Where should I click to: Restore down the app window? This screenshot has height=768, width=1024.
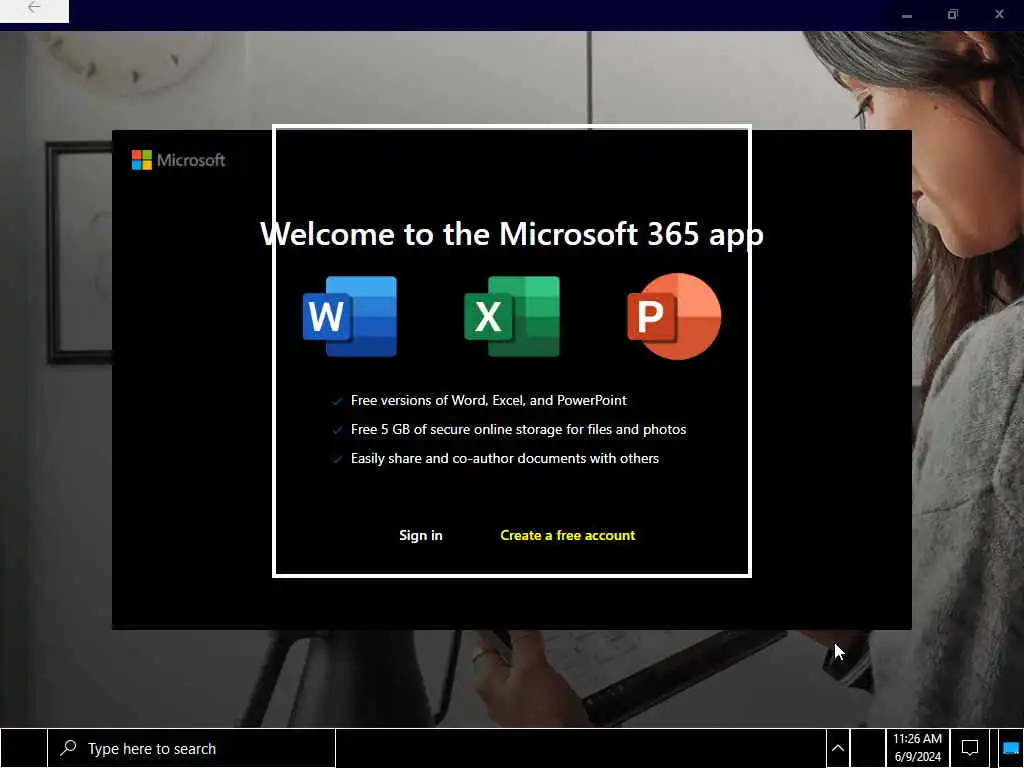point(953,14)
